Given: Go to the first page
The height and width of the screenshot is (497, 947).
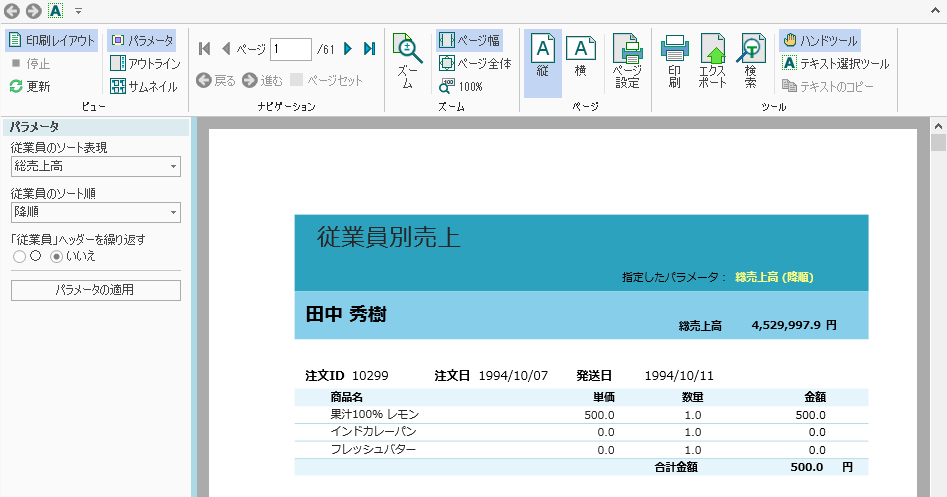Looking at the screenshot, I should 204,48.
